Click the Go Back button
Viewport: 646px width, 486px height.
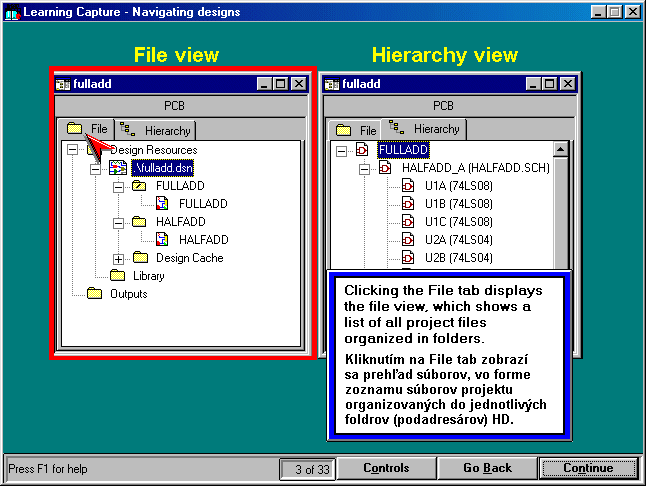487,468
